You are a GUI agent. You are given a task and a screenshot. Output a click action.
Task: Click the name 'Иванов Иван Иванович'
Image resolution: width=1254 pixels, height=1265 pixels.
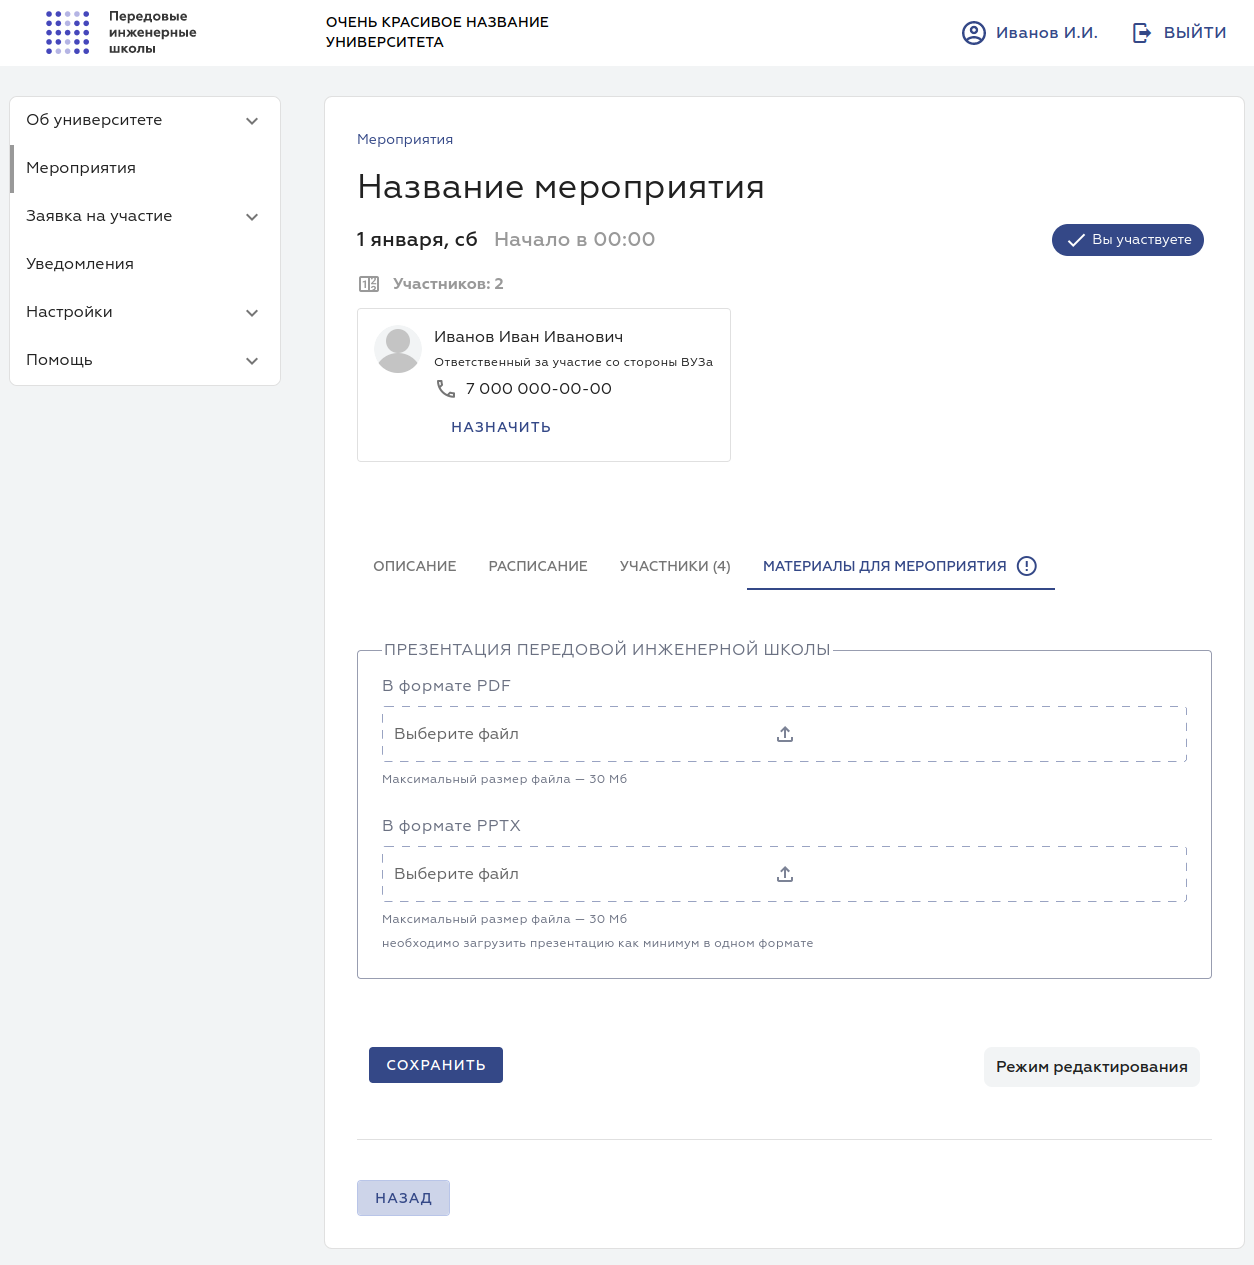pos(528,337)
